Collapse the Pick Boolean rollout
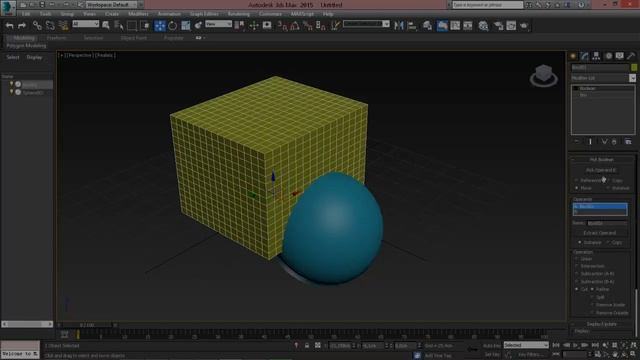Viewport: 640px width, 360px height. coord(602,160)
